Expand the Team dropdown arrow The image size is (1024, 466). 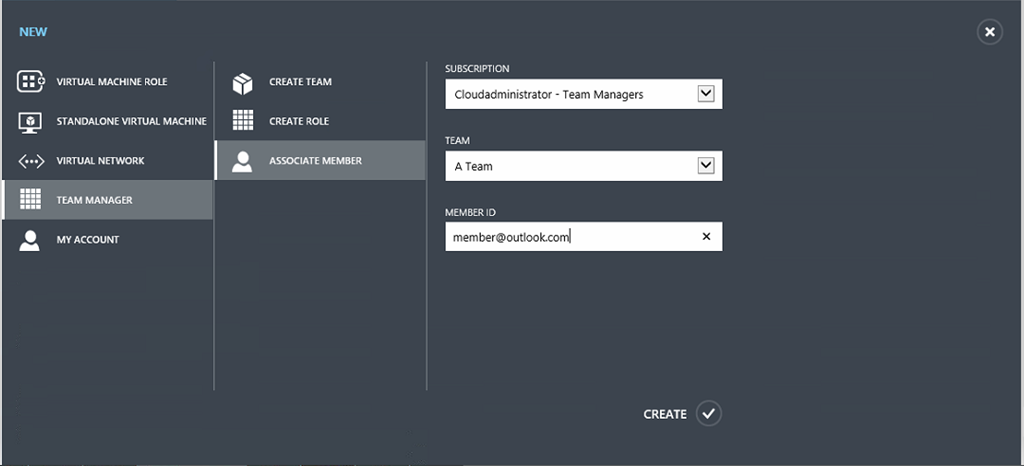click(x=705, y=166)
